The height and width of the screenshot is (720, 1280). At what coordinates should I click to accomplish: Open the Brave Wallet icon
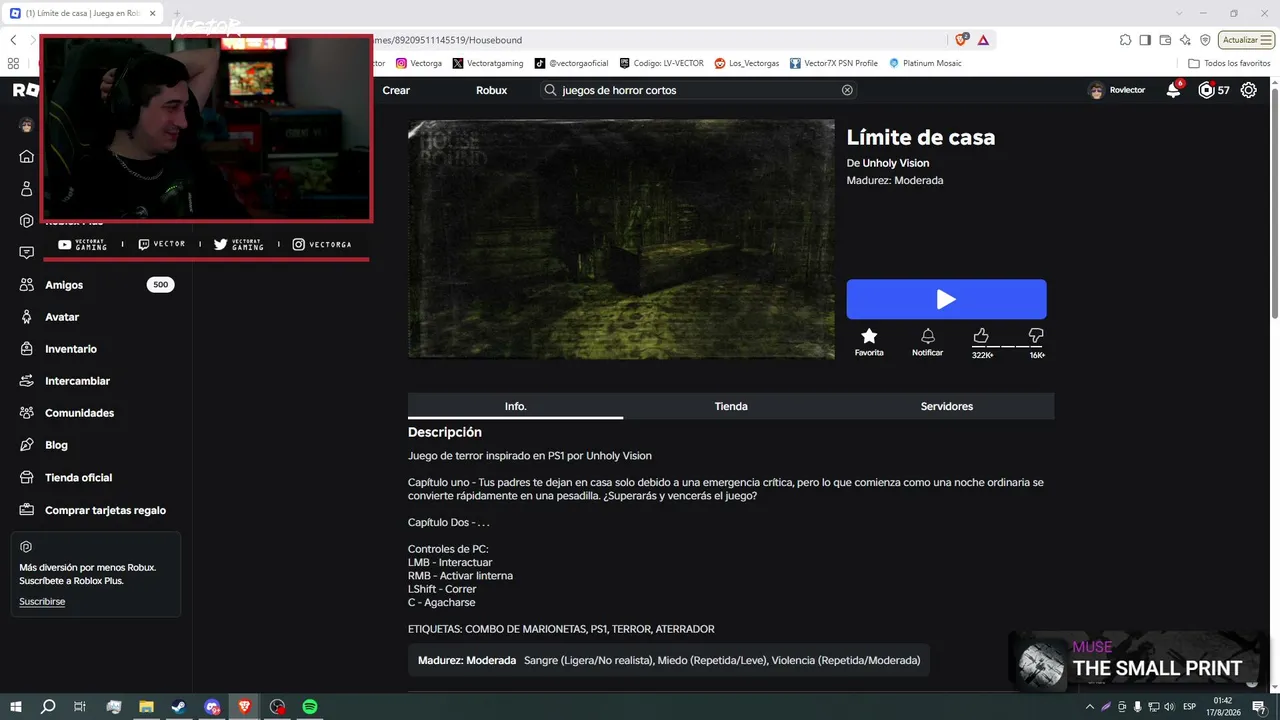[1165, 40]
